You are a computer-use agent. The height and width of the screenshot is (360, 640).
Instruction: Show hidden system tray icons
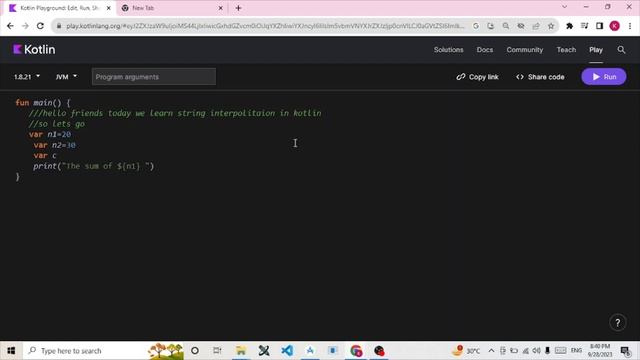[491, 351]
